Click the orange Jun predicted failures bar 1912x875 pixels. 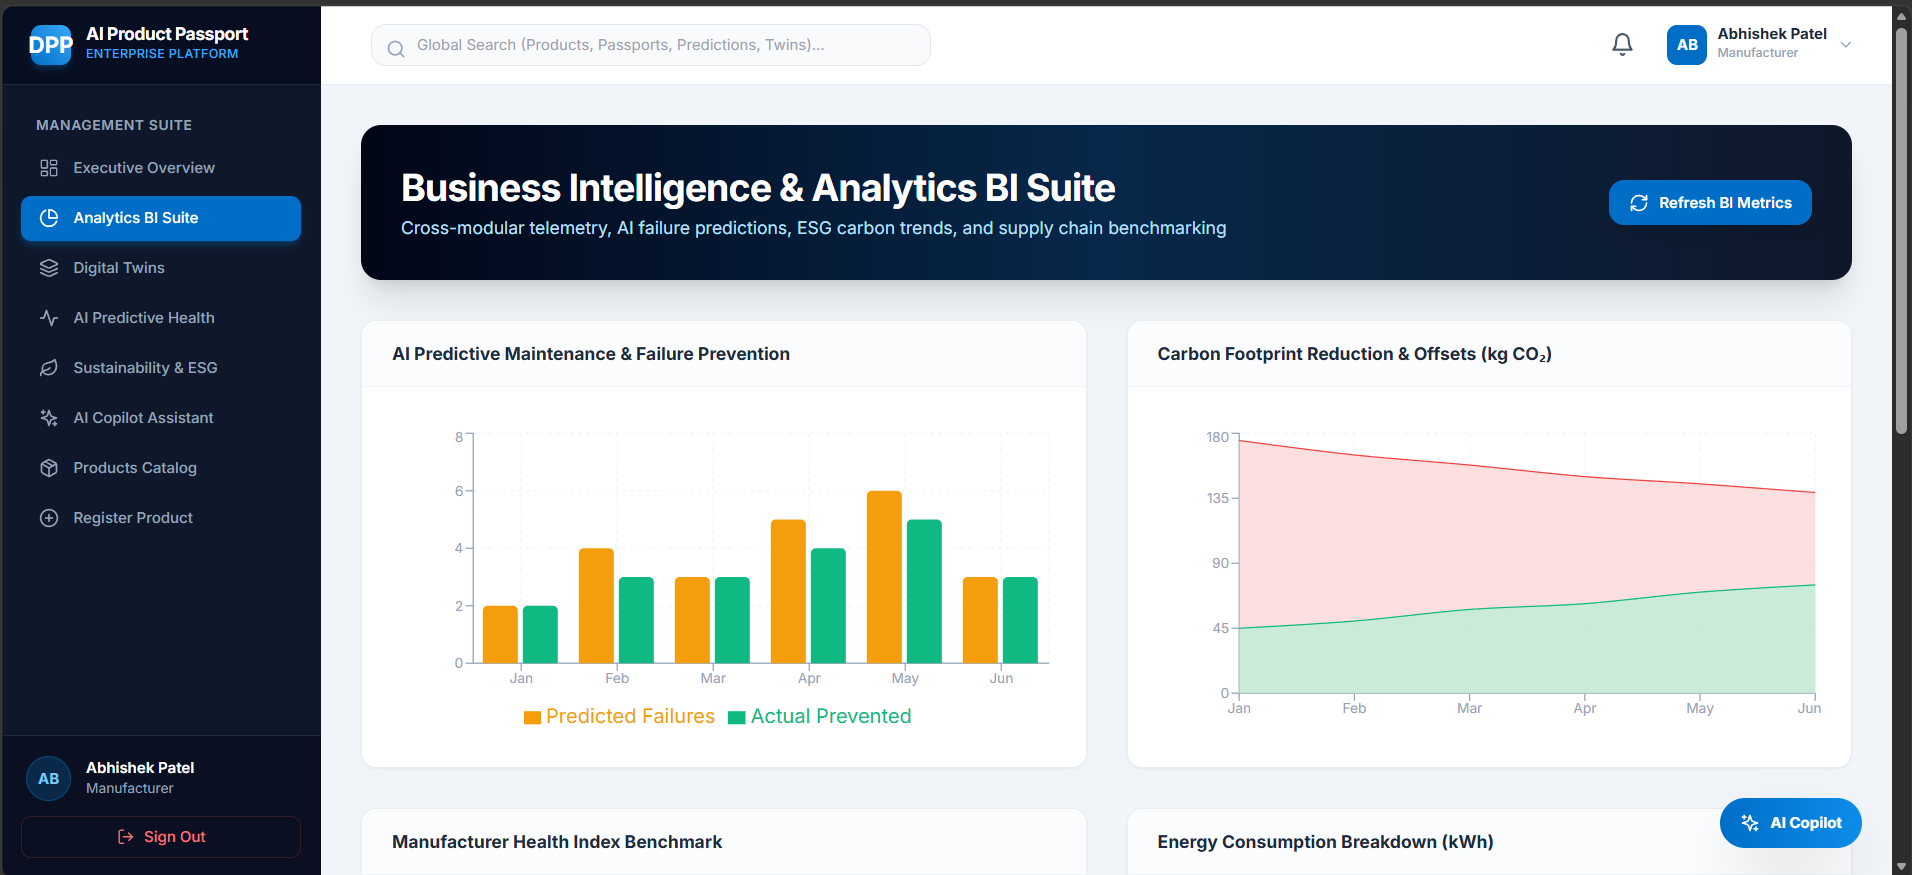980,620
